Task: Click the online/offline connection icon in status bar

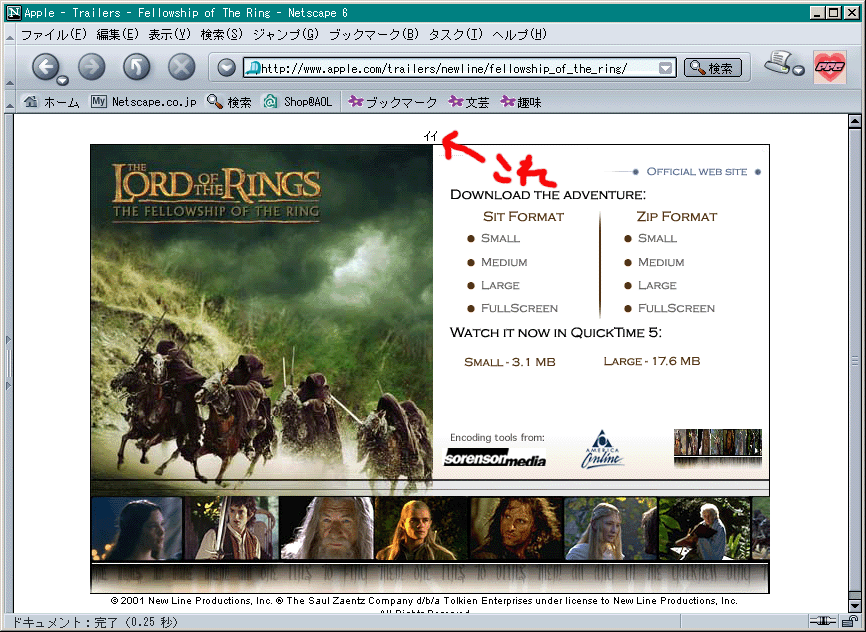Action: tap(823, 622)
